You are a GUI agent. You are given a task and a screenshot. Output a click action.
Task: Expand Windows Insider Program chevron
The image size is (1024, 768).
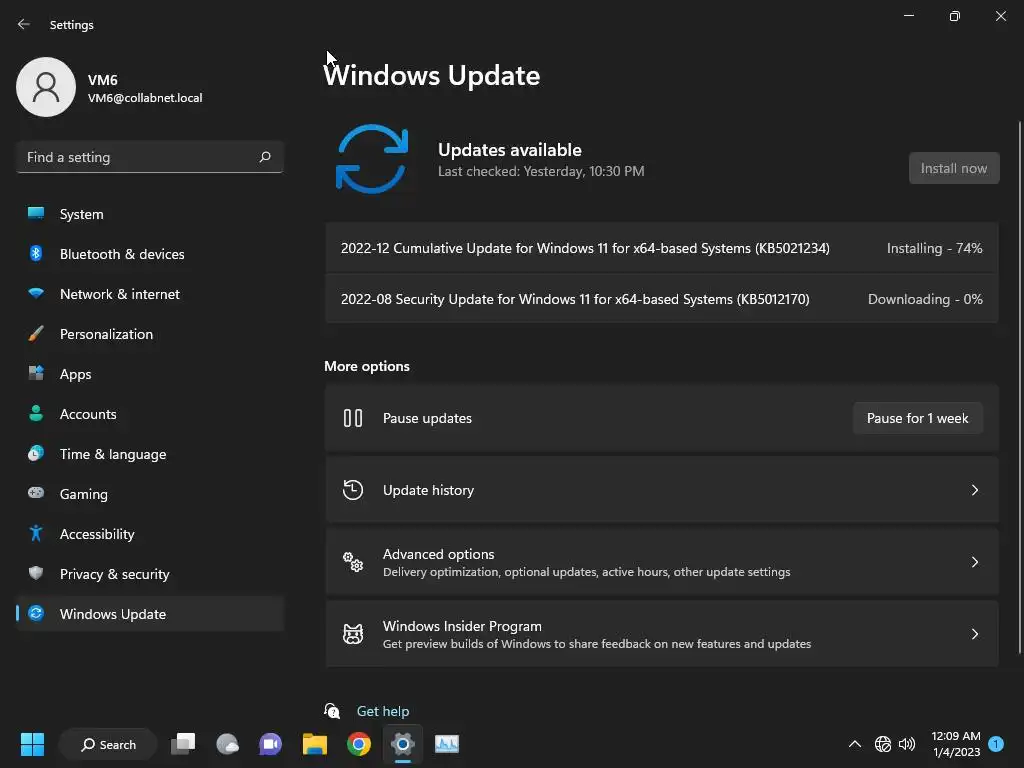tap(974, 633)
